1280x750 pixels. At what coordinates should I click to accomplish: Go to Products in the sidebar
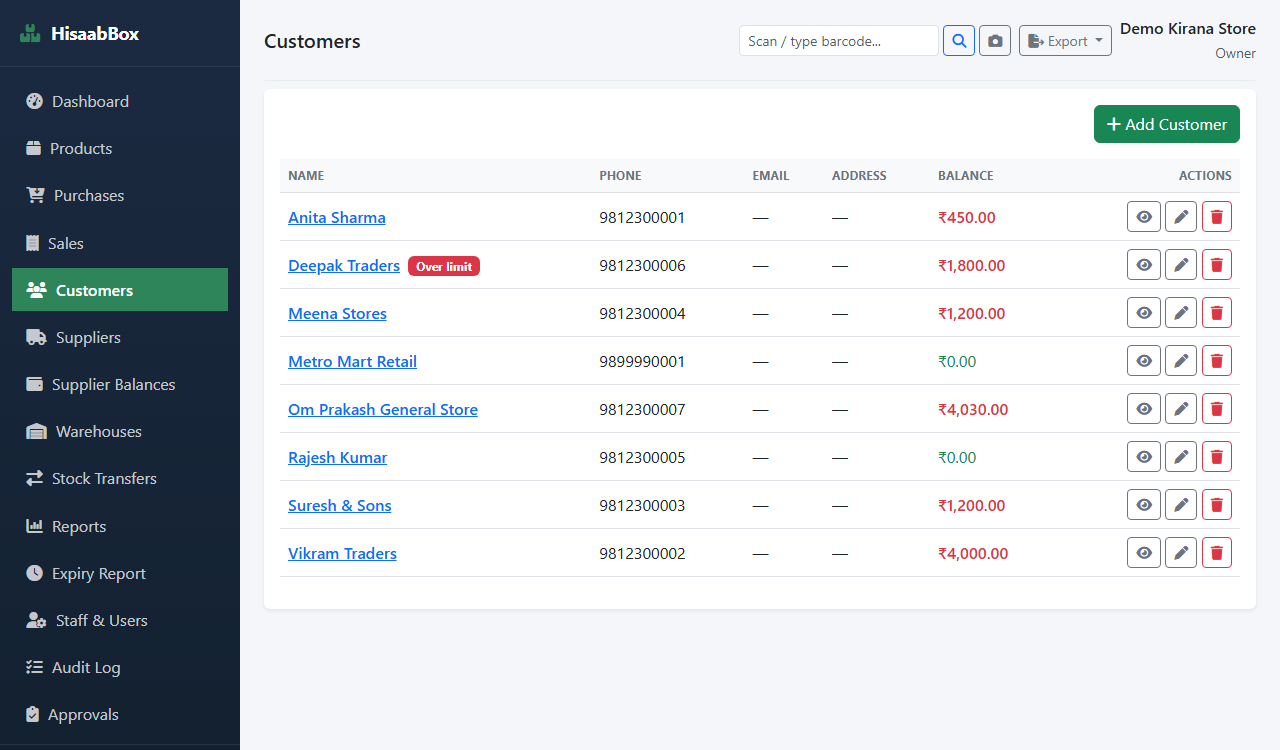(x=120, y=148)
